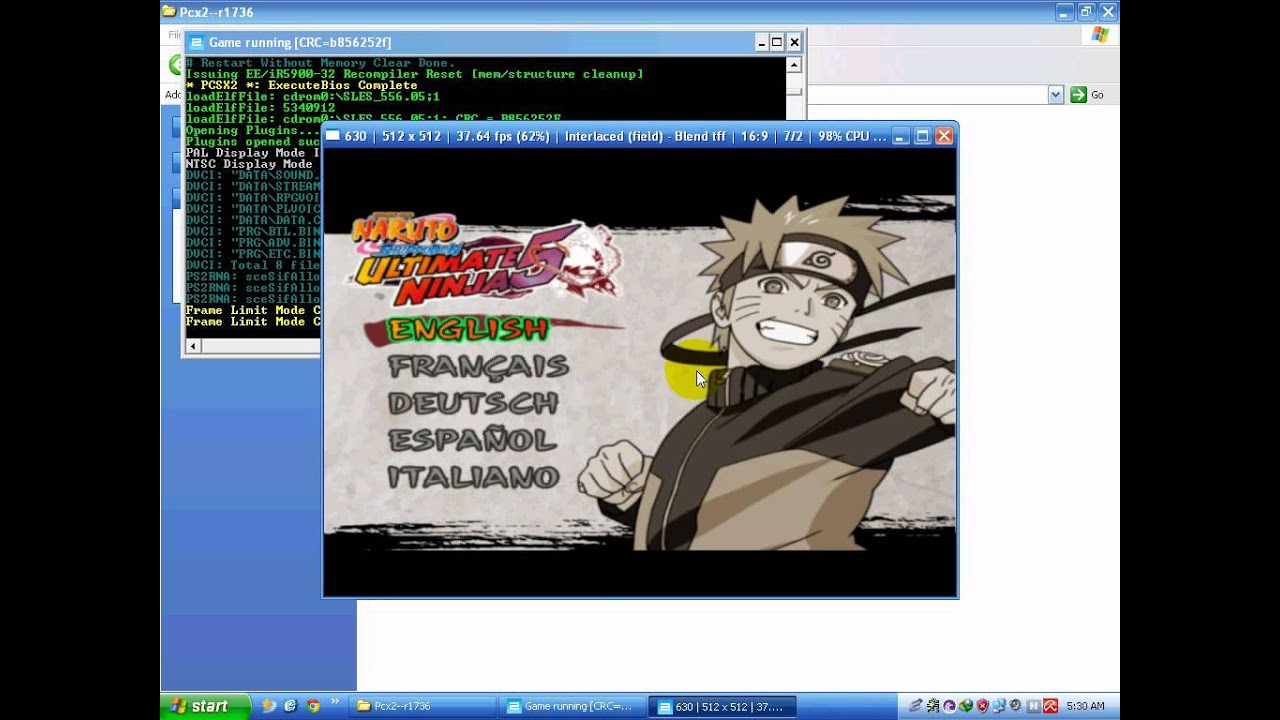Click the first quick launch icon beside Start
The width and height of the screenshot is (1280, 720).
[x=268, y=706]
